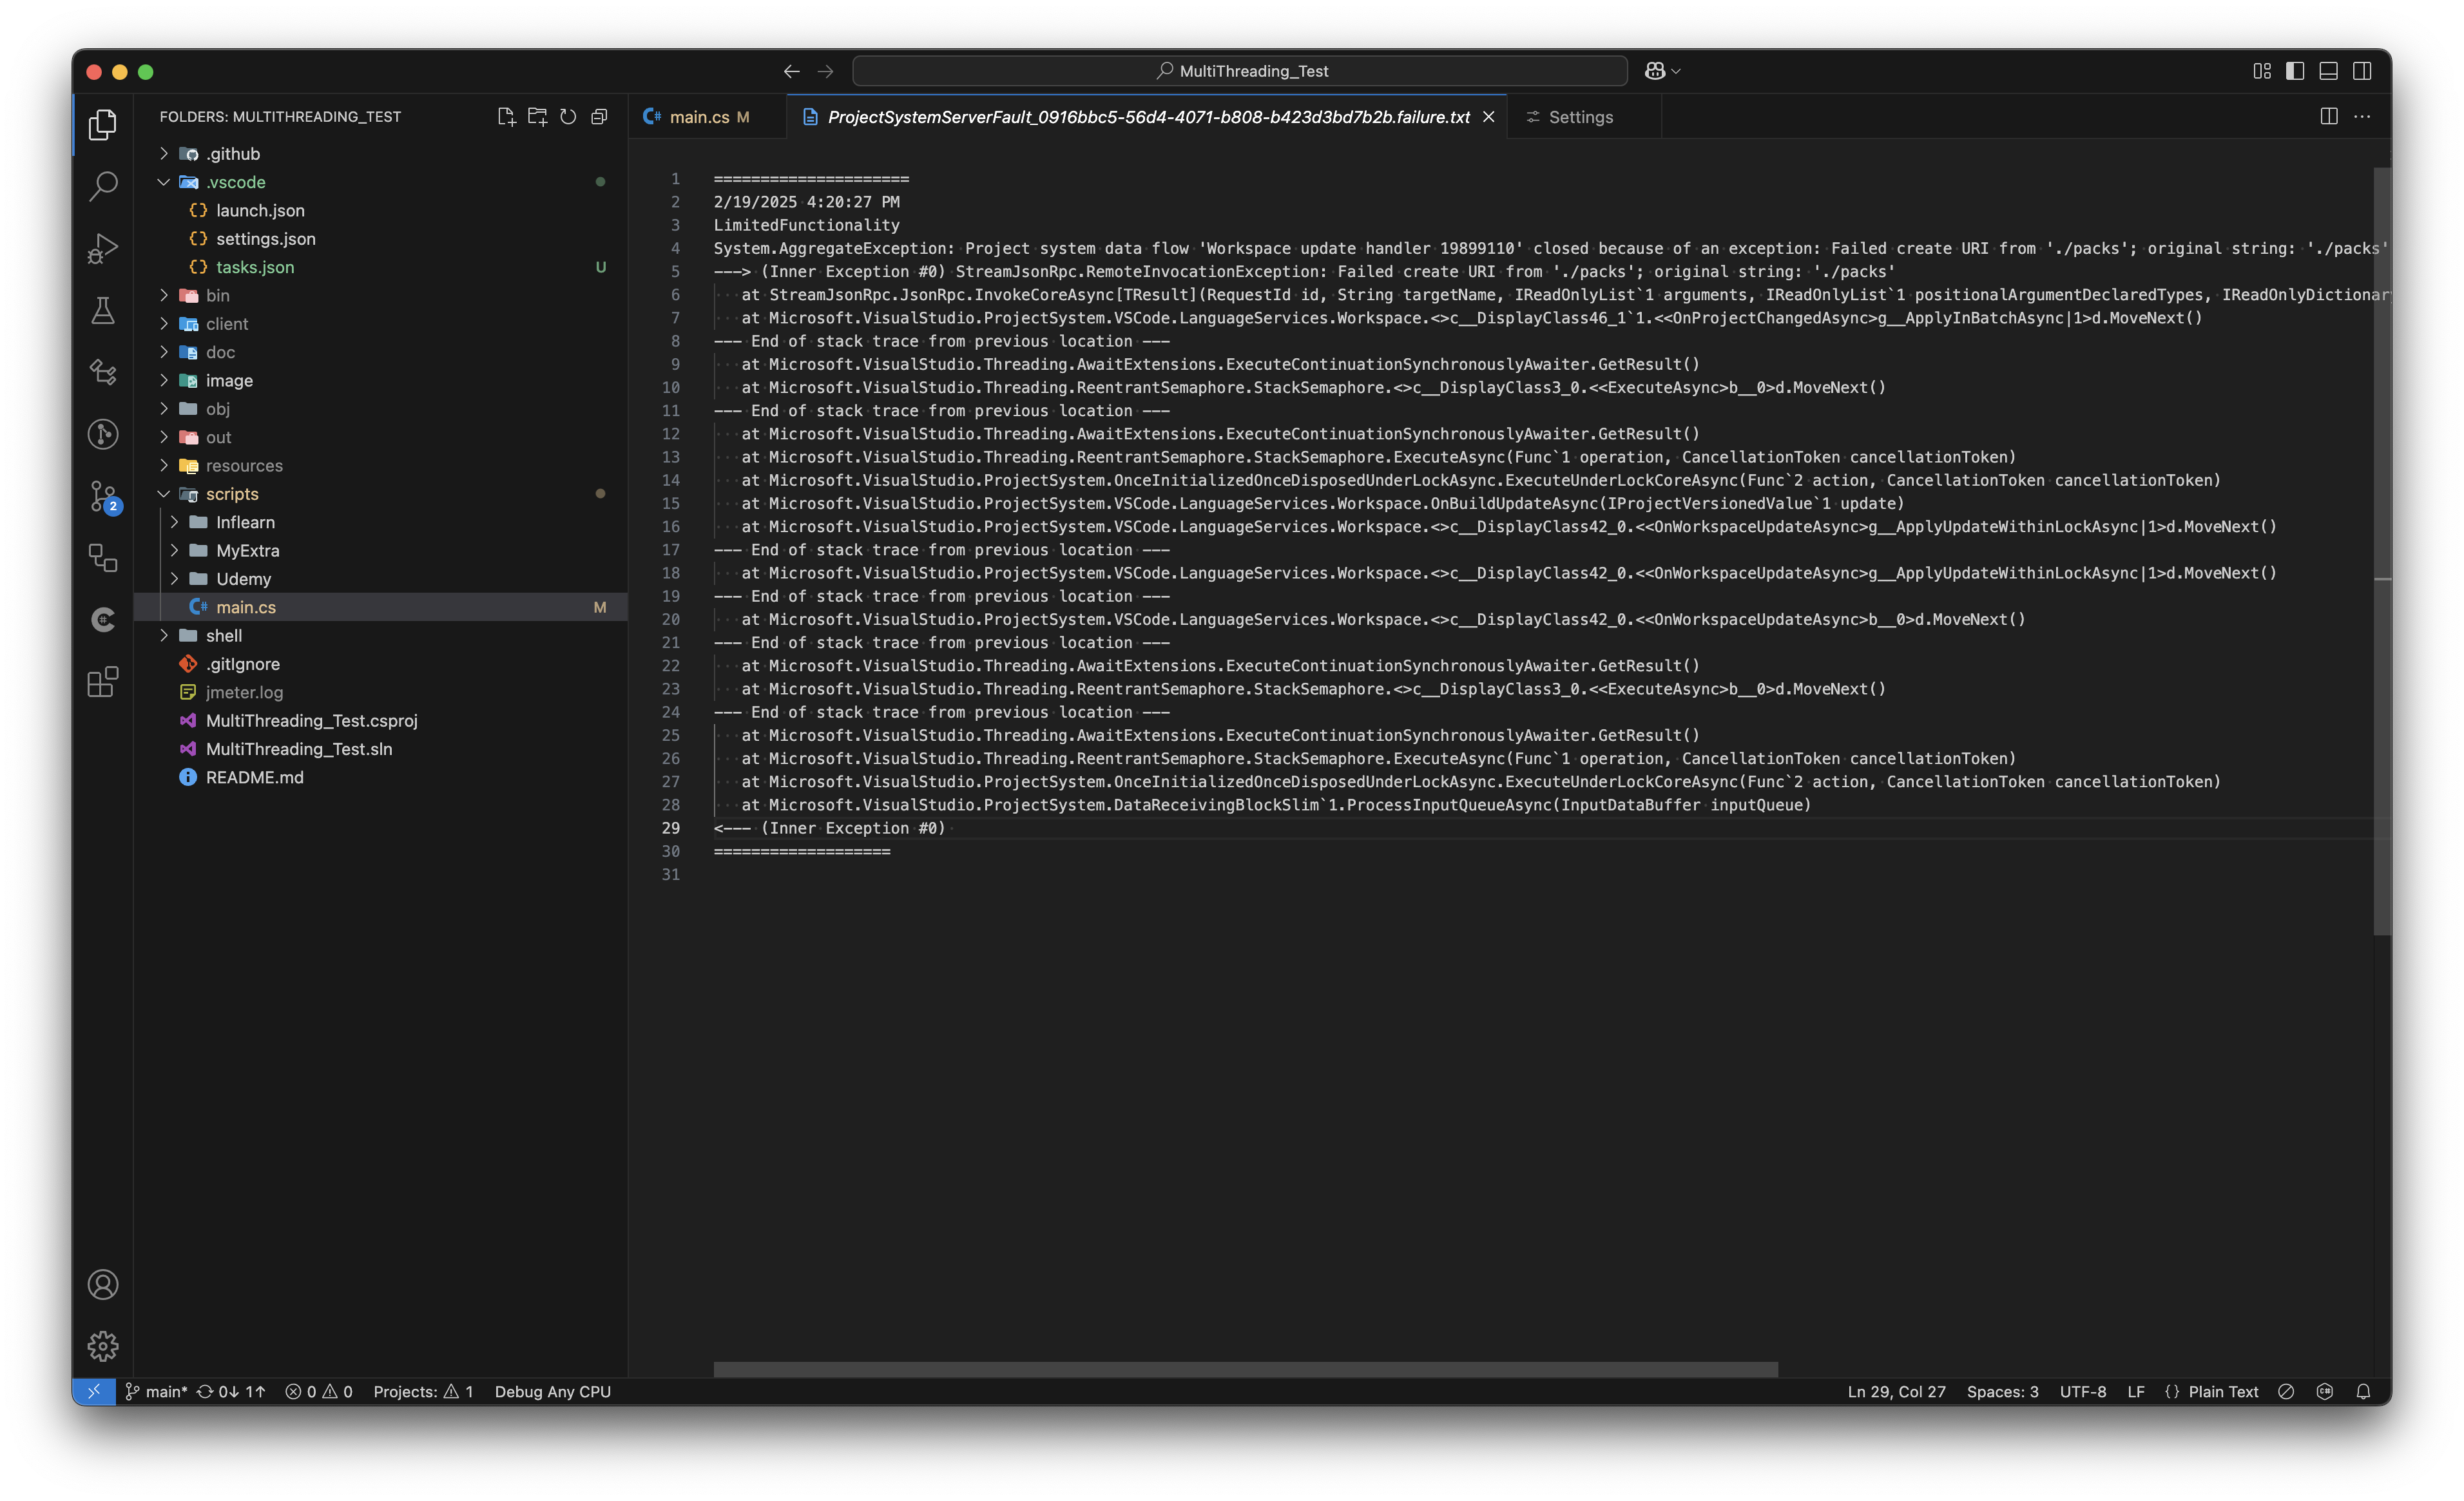Open the Search view in activity bar
Image resolution: width=2464 pixels, height=1501 pixels.
pos(103,186)
